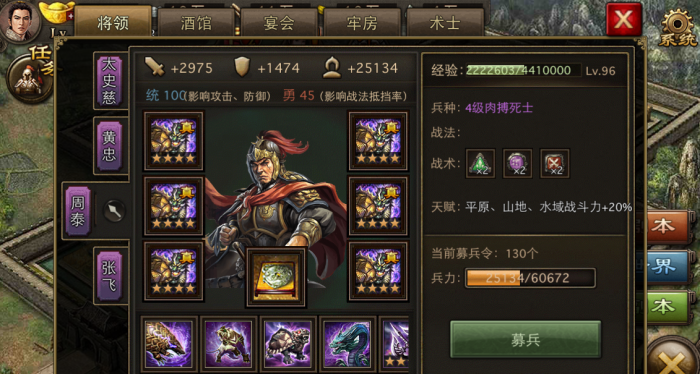Screen dimensions: 700x374
Task: Select the red crossed tactic icon
Action: click(x=554, y=163)
